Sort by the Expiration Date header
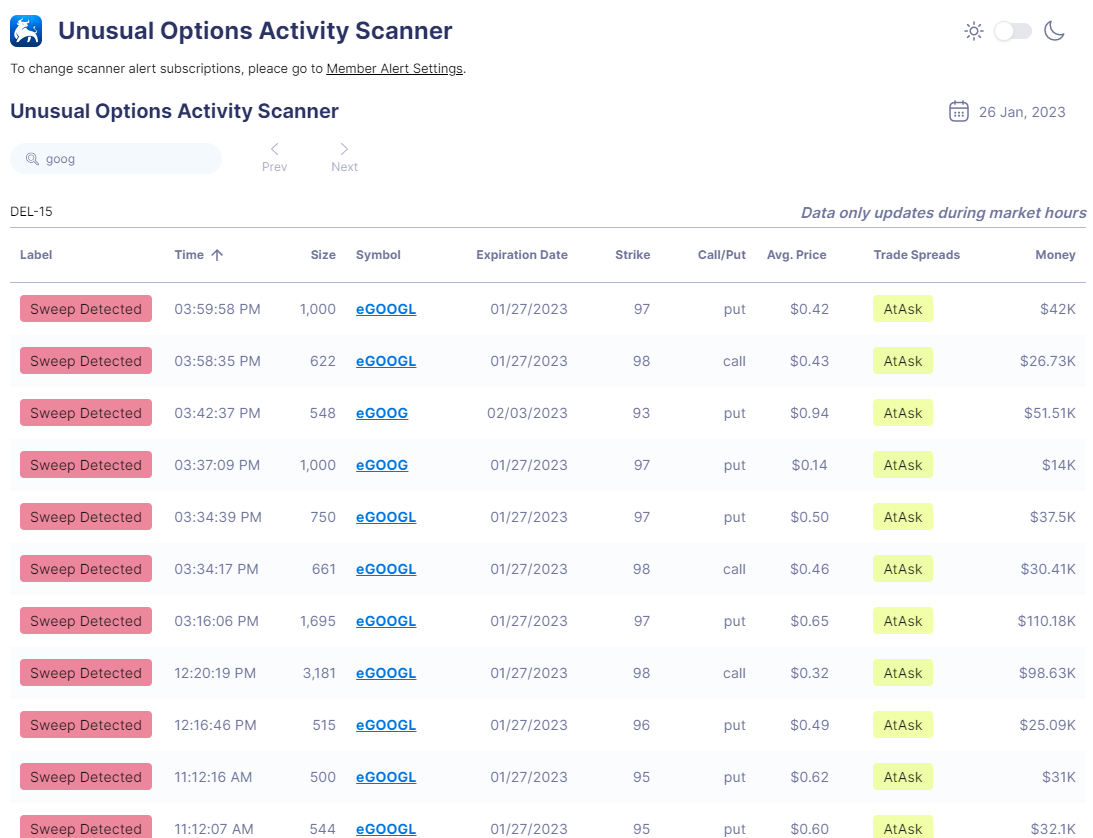Image resolution: width=1093 pixels, height=838 pixels. (x=521, y=255)
